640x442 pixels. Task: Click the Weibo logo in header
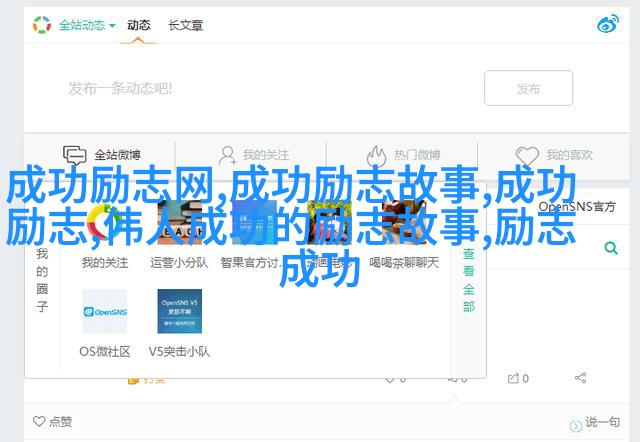607,24
